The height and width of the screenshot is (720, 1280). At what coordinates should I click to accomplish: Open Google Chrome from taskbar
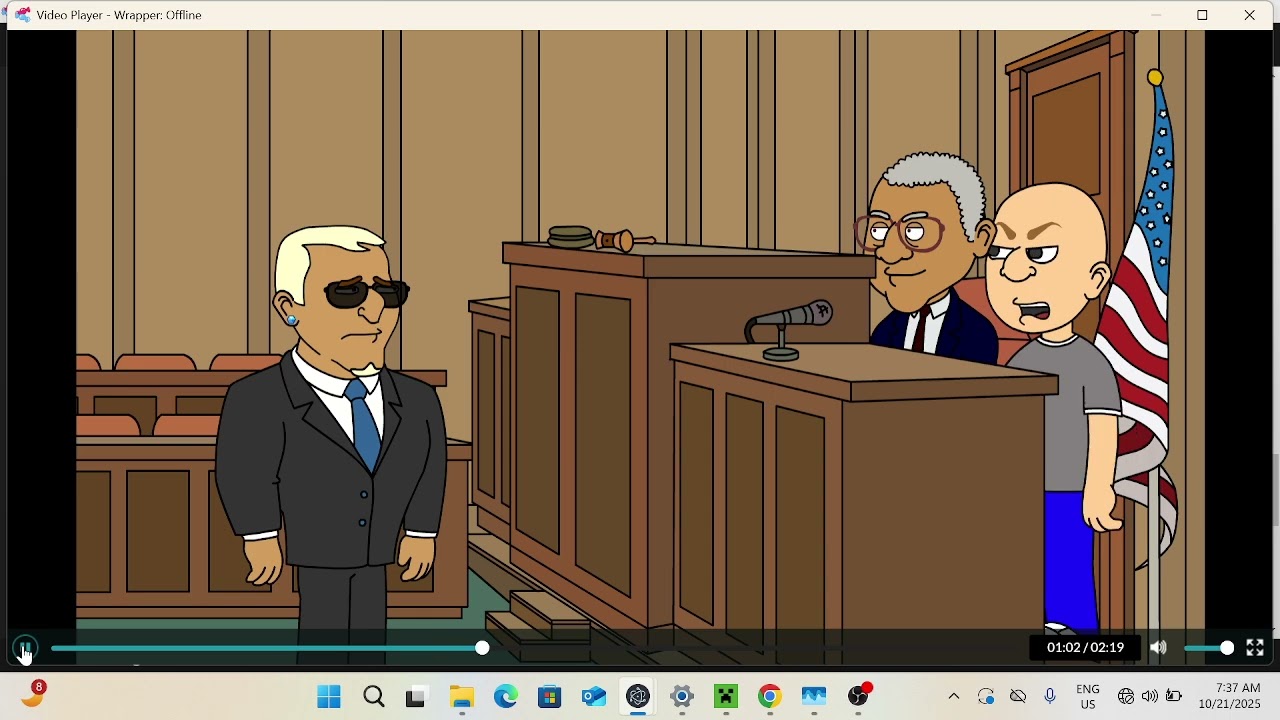pyautogui.click(x=770, y=696)
